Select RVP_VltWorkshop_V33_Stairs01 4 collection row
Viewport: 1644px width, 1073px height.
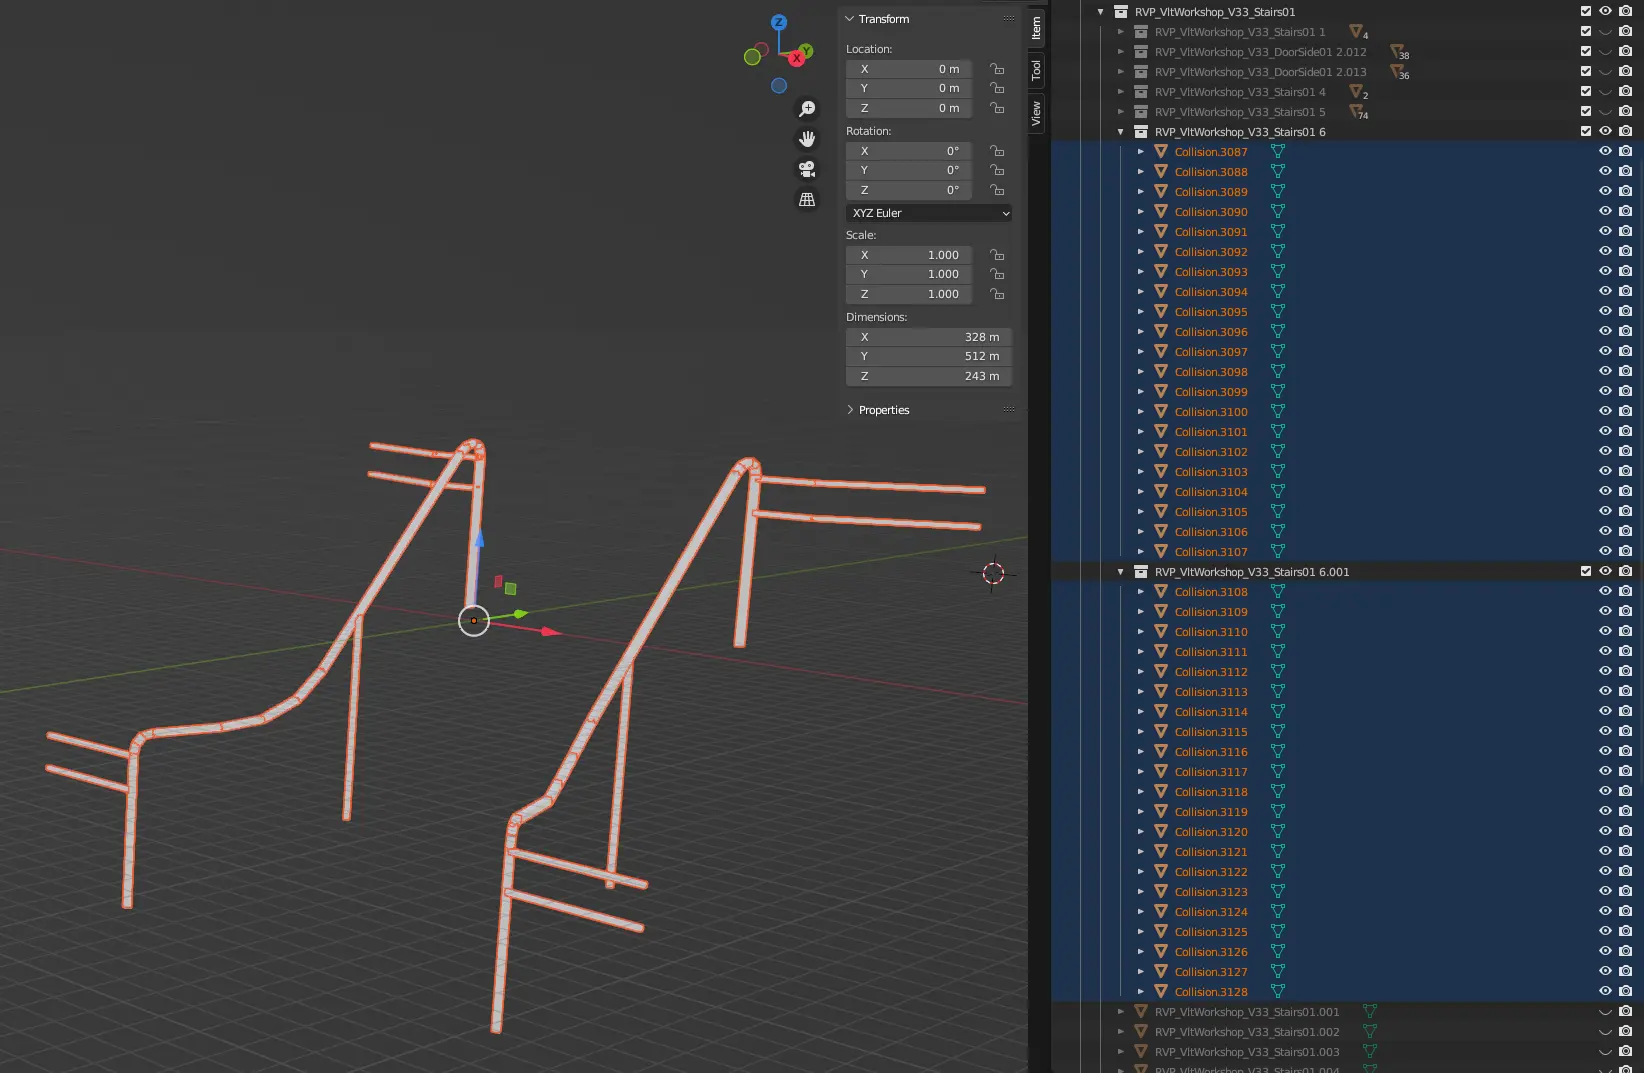(x=1240, y=91)
